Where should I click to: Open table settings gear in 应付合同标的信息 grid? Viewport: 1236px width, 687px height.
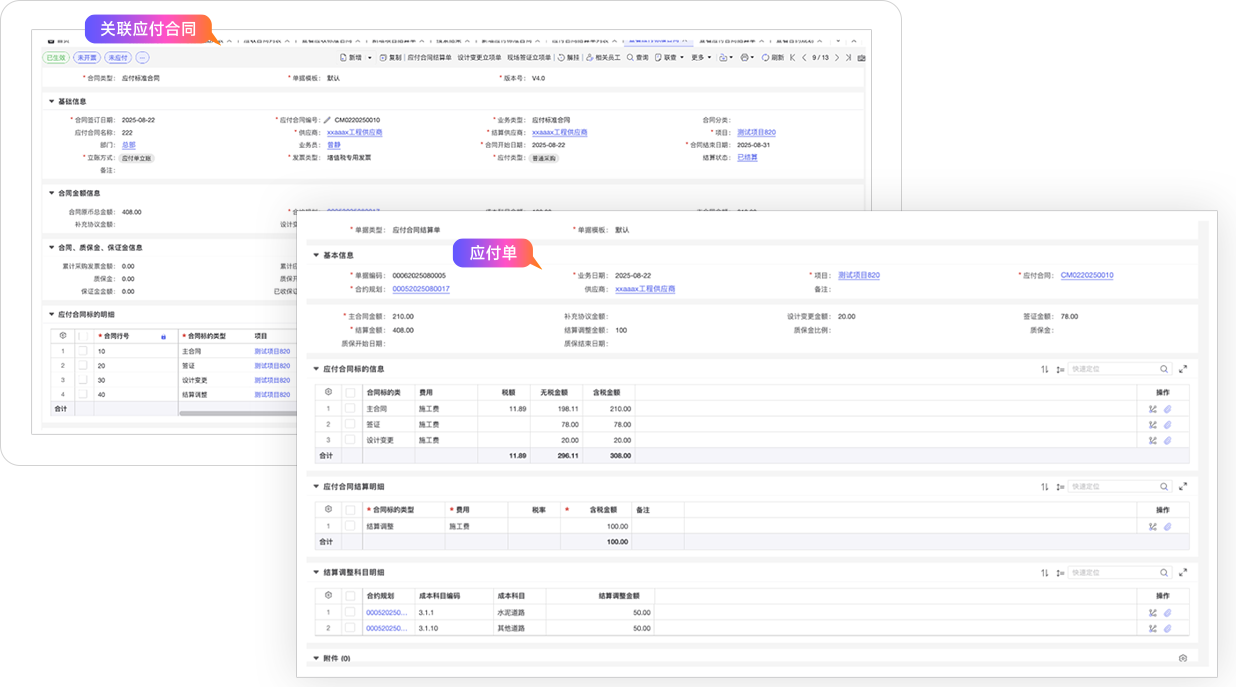pyautogui.click(x=327, y=392)
